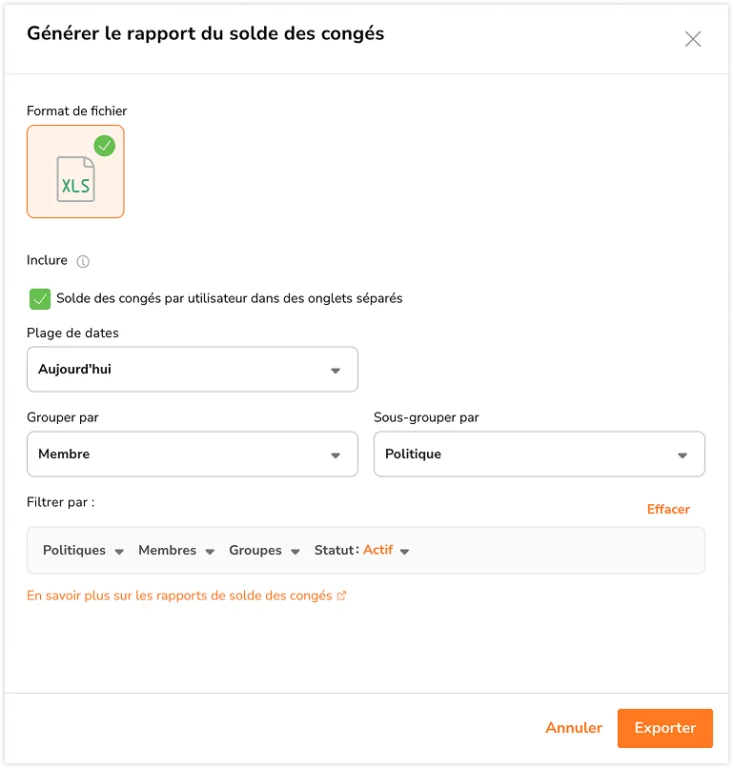Toggle Solde des congés par utilisateur checkbox
This screenshot has width=733, height=768.
[x=40, y=299]
